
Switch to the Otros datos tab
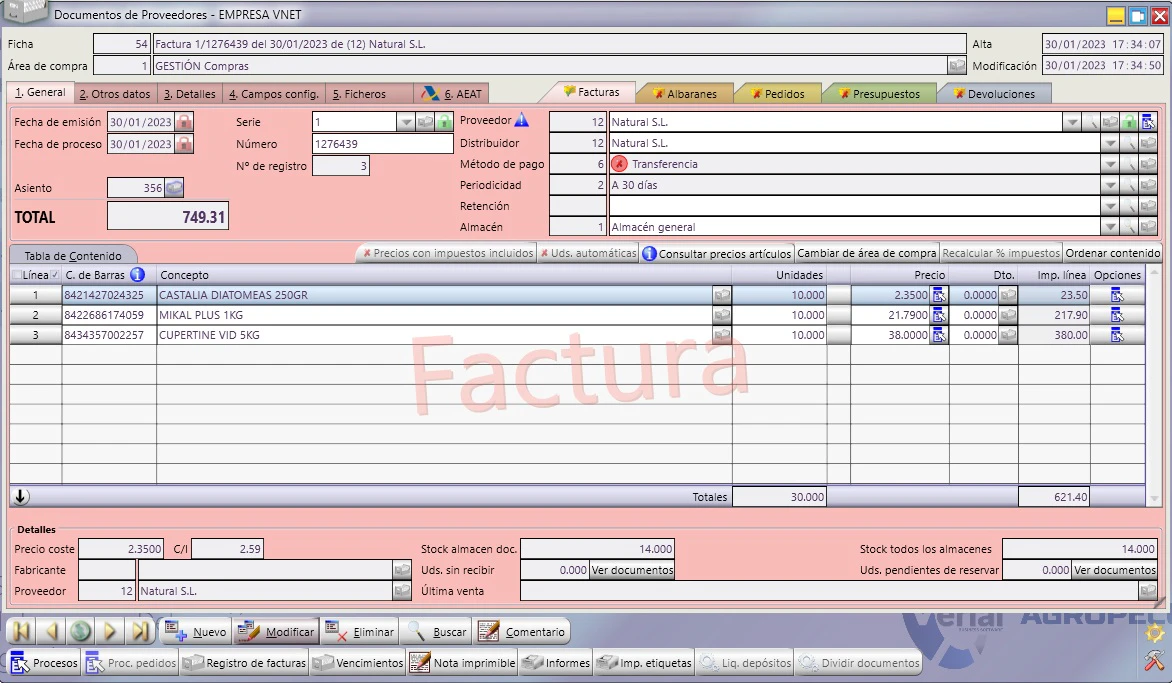point(115,94)
